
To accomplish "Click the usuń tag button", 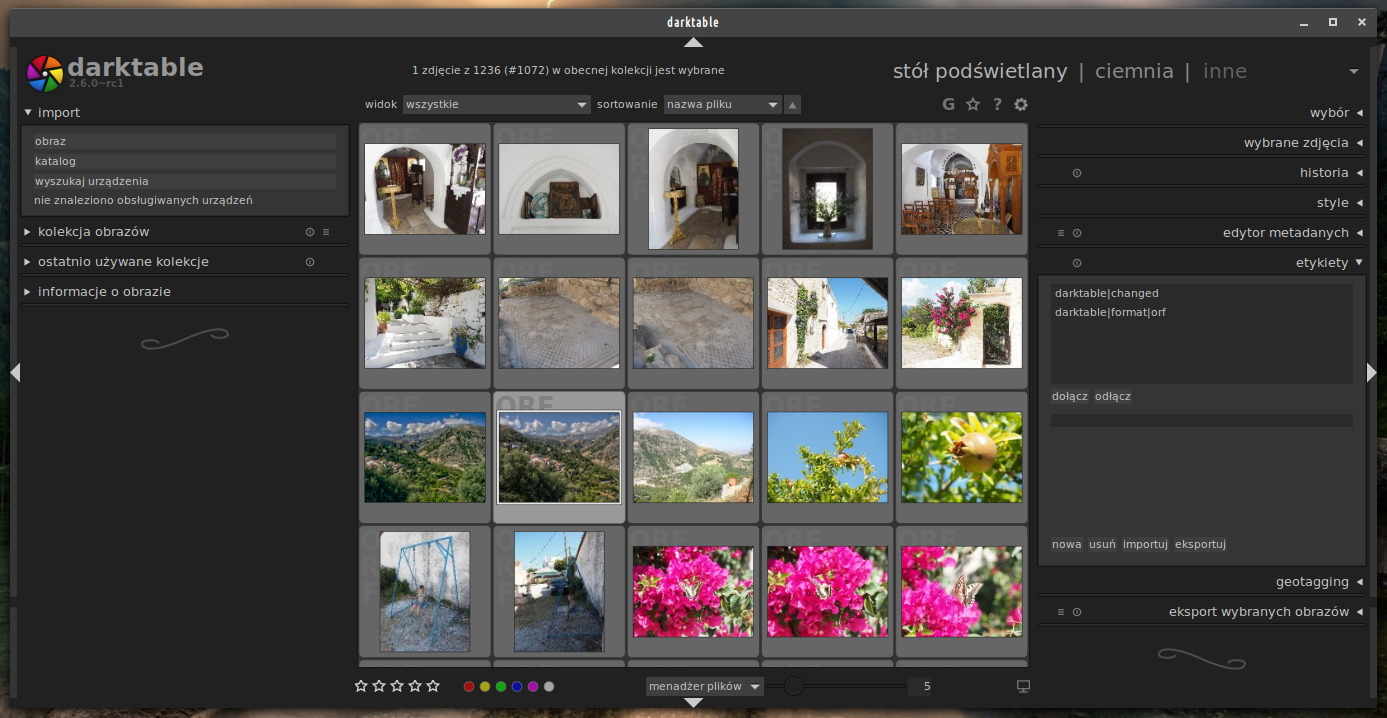I will click(1102, 544).
